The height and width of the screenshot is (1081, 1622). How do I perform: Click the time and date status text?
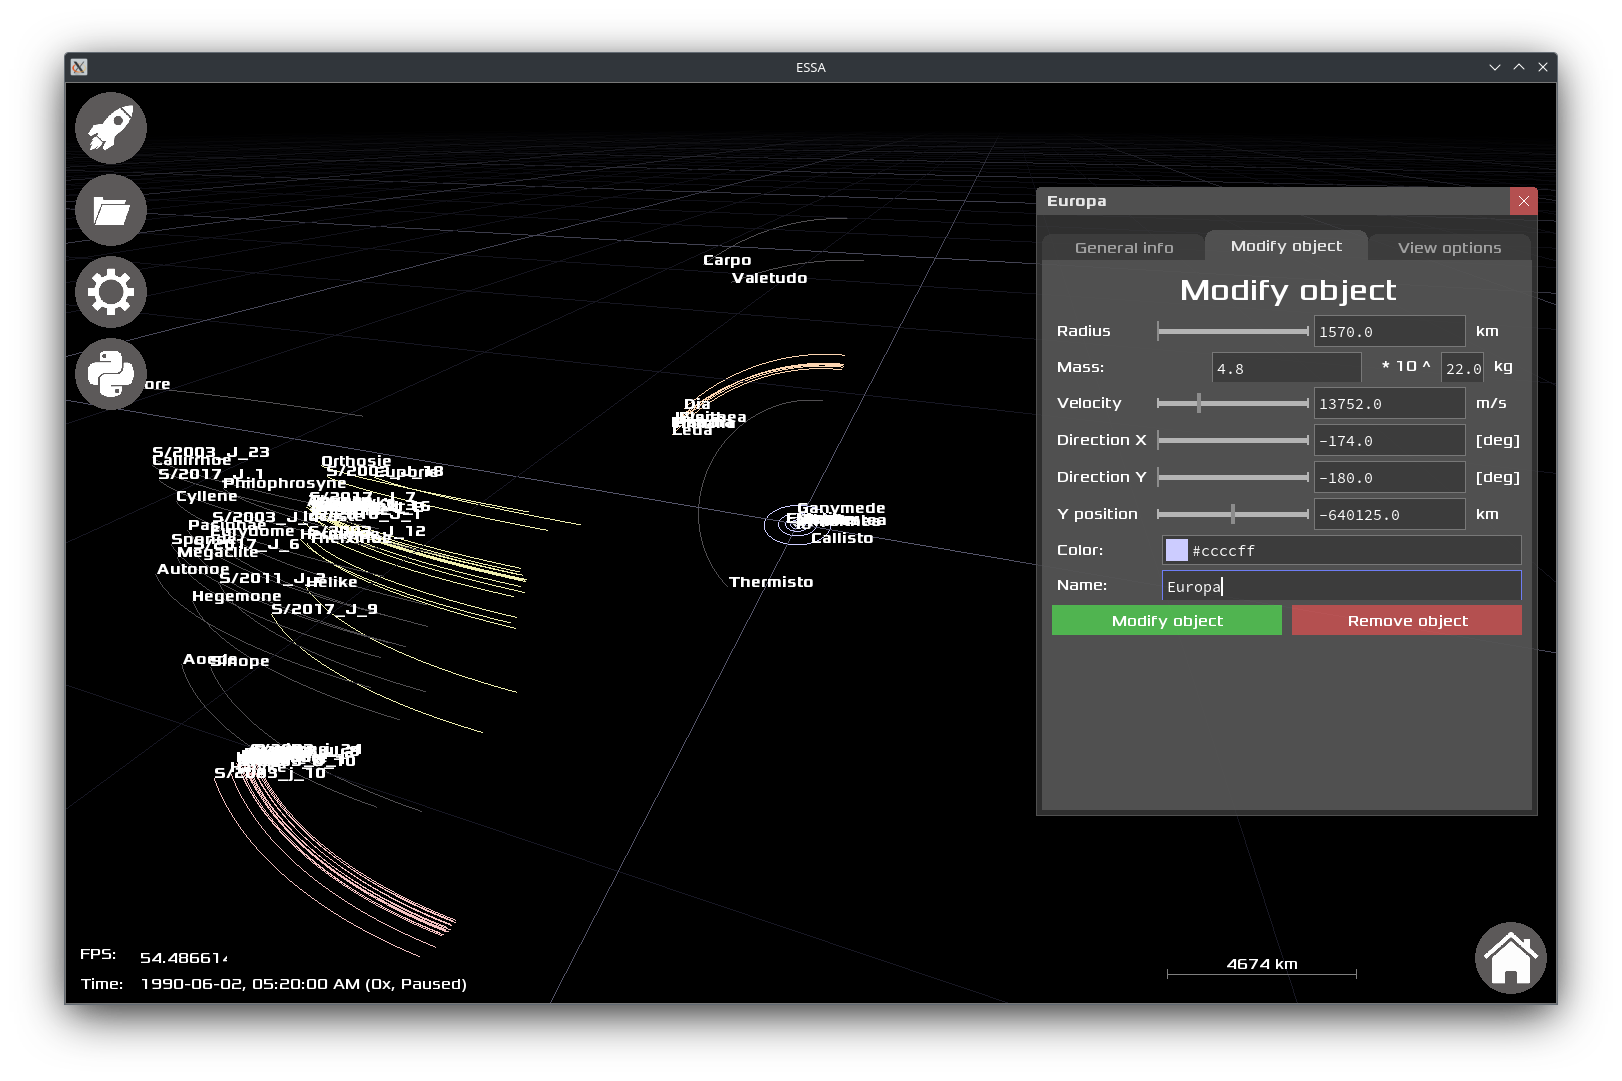tap(303, 984)
